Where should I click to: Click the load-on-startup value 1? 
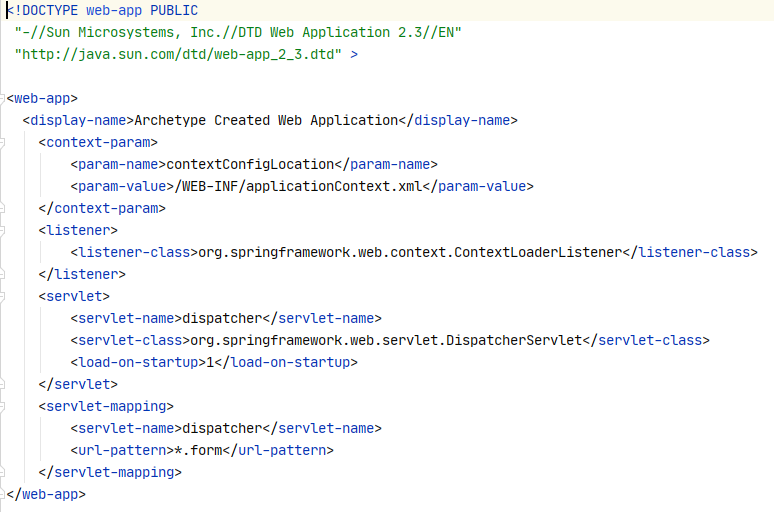pos(210,362)
